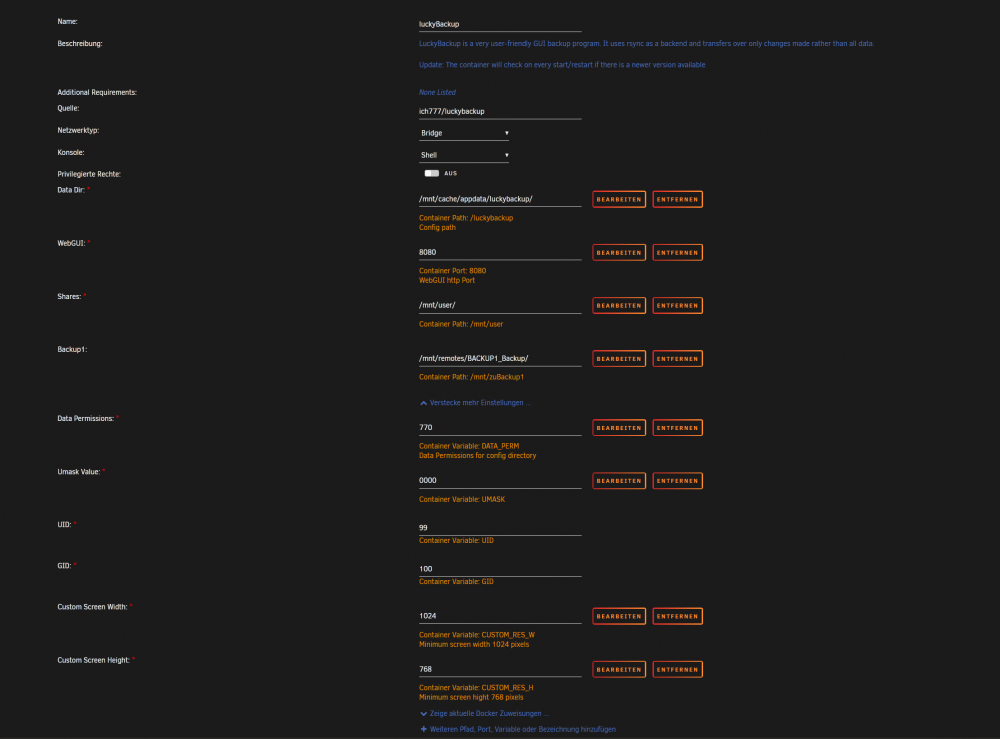Click 'WebGUI http Port' description text
1000x739 pixels.
click(x=447, y=281)
